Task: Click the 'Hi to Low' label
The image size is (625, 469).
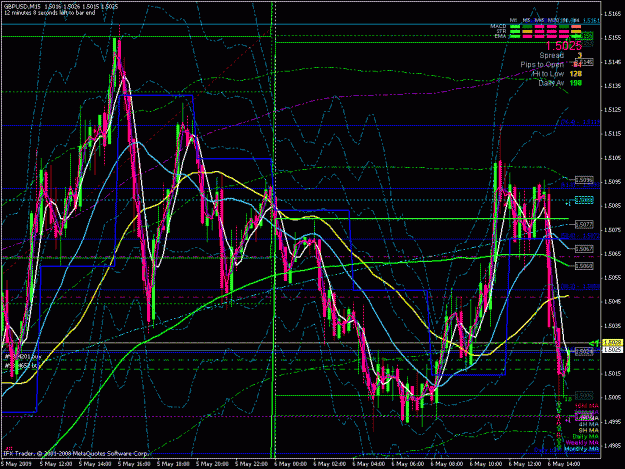Action: [x=548, y=74]
